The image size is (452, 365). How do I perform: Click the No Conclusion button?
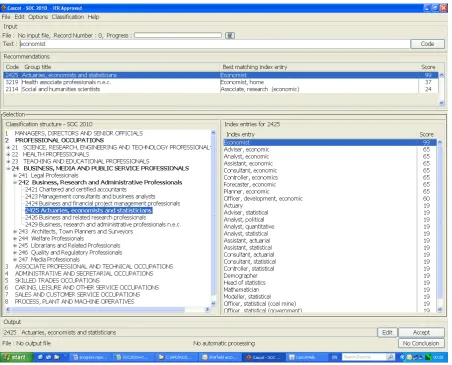(x=421, y=343)
